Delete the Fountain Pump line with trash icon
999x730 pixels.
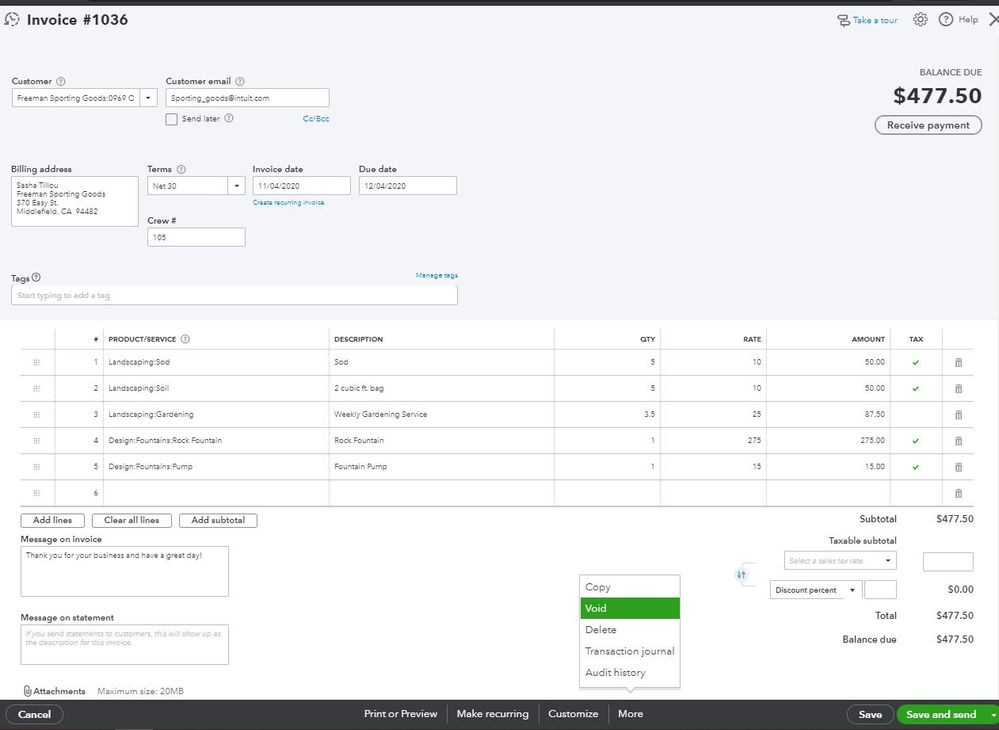958,467
